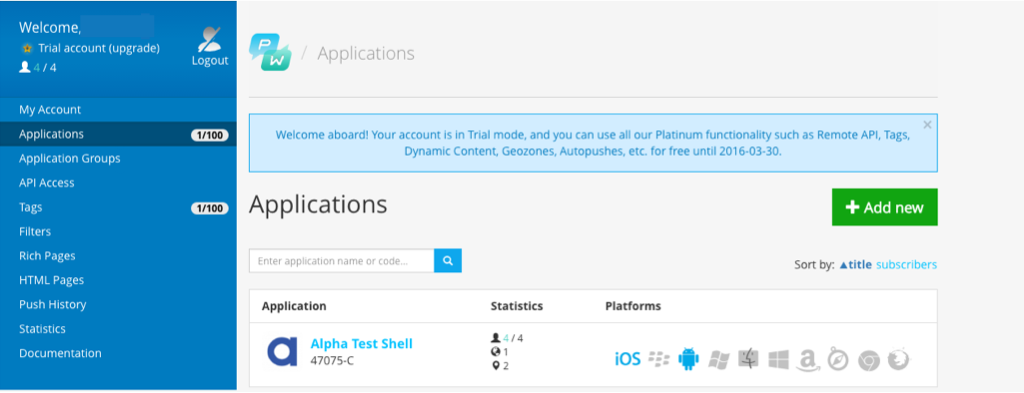Screen dimensions: 1024x393
Task: Click the 4 / 4 user count in sidebar header
Action: tap(38, 67)
